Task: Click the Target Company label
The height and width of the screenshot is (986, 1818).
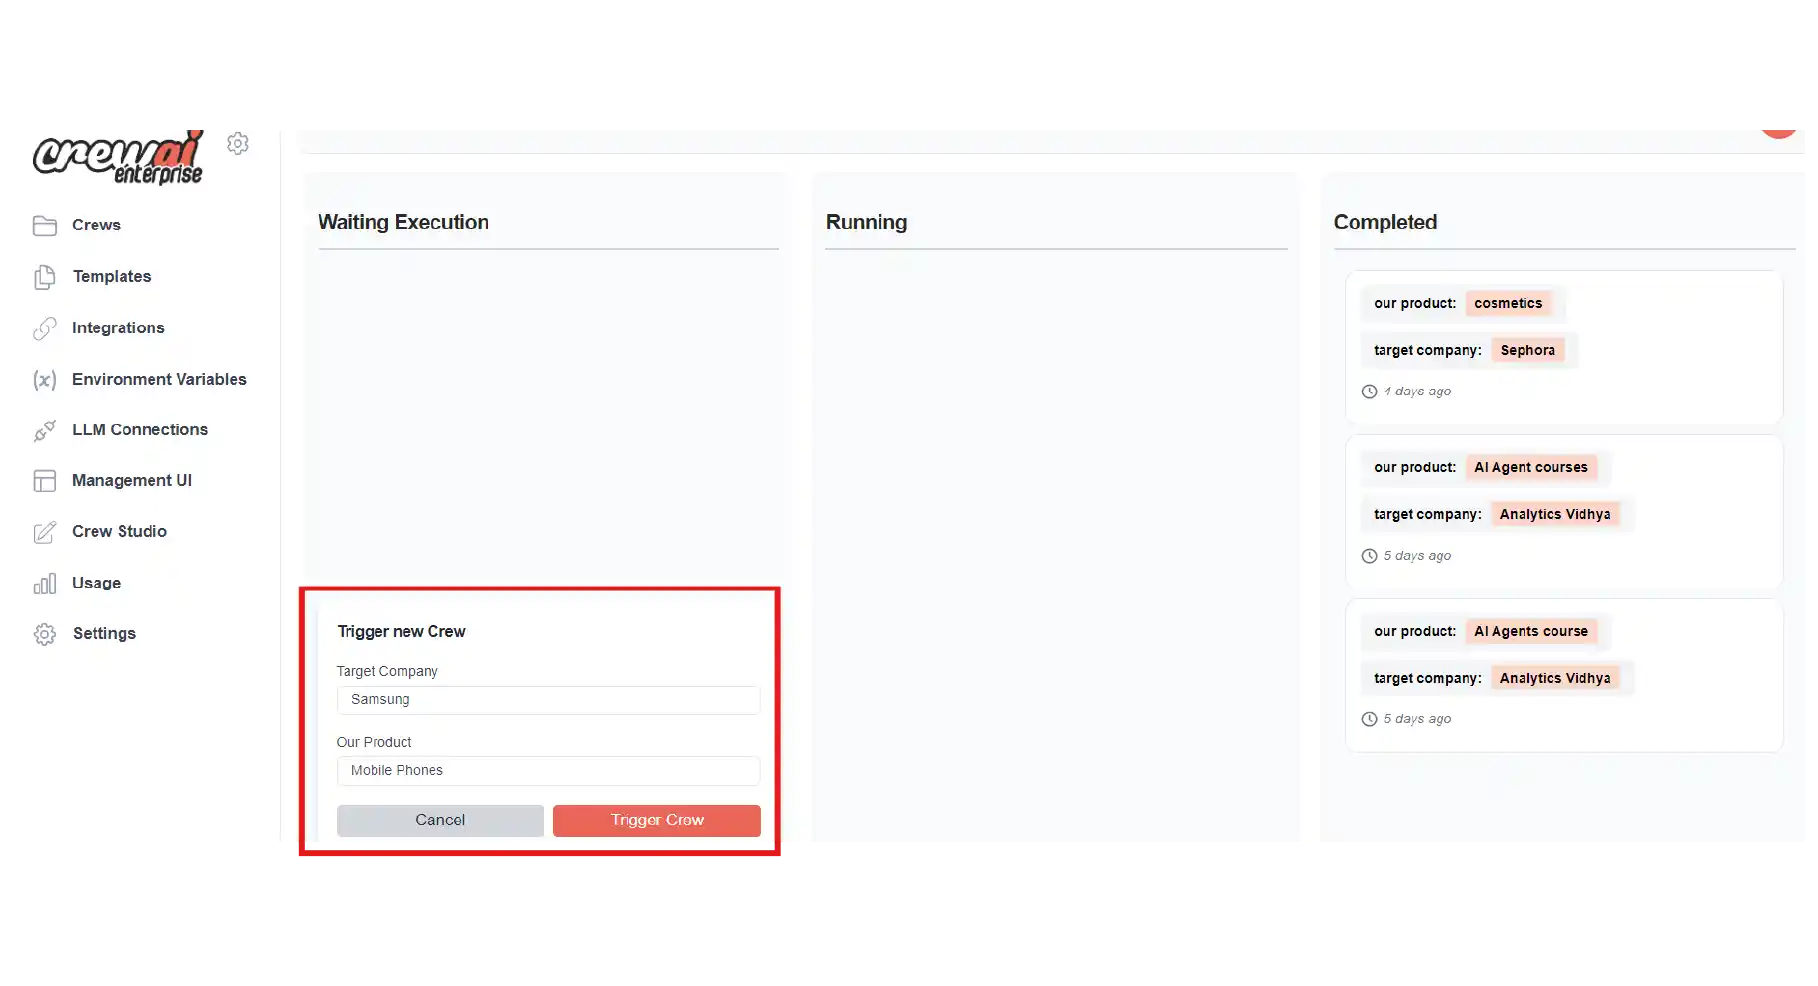Action: point(387,671)
